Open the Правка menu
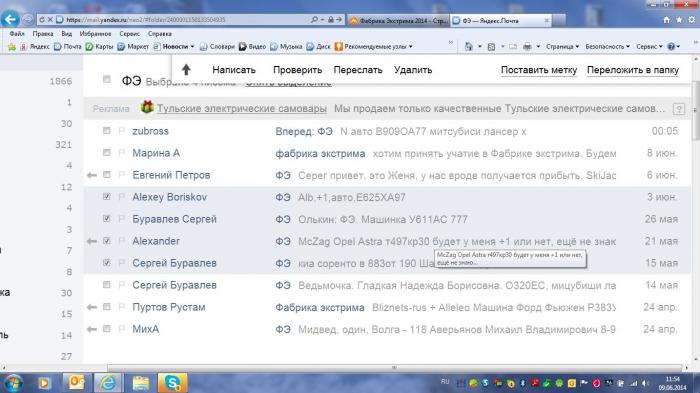 (43, 33)
